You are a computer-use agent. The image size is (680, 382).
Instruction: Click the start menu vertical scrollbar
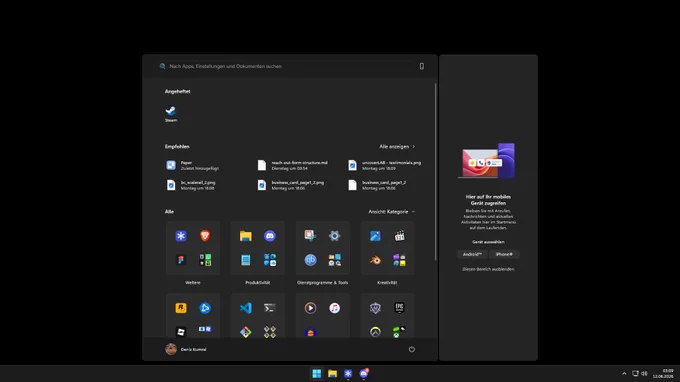pyautogui.click(x=435, y=172)
